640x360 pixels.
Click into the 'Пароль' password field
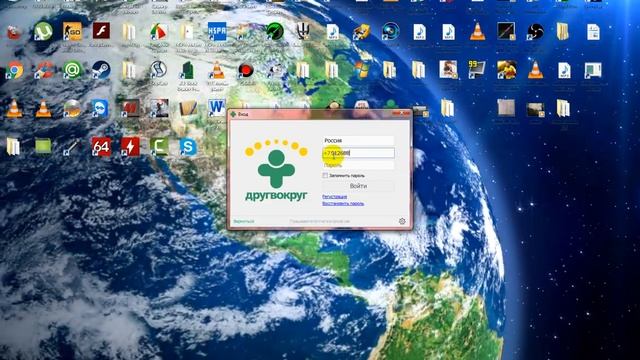coord(358,165)
